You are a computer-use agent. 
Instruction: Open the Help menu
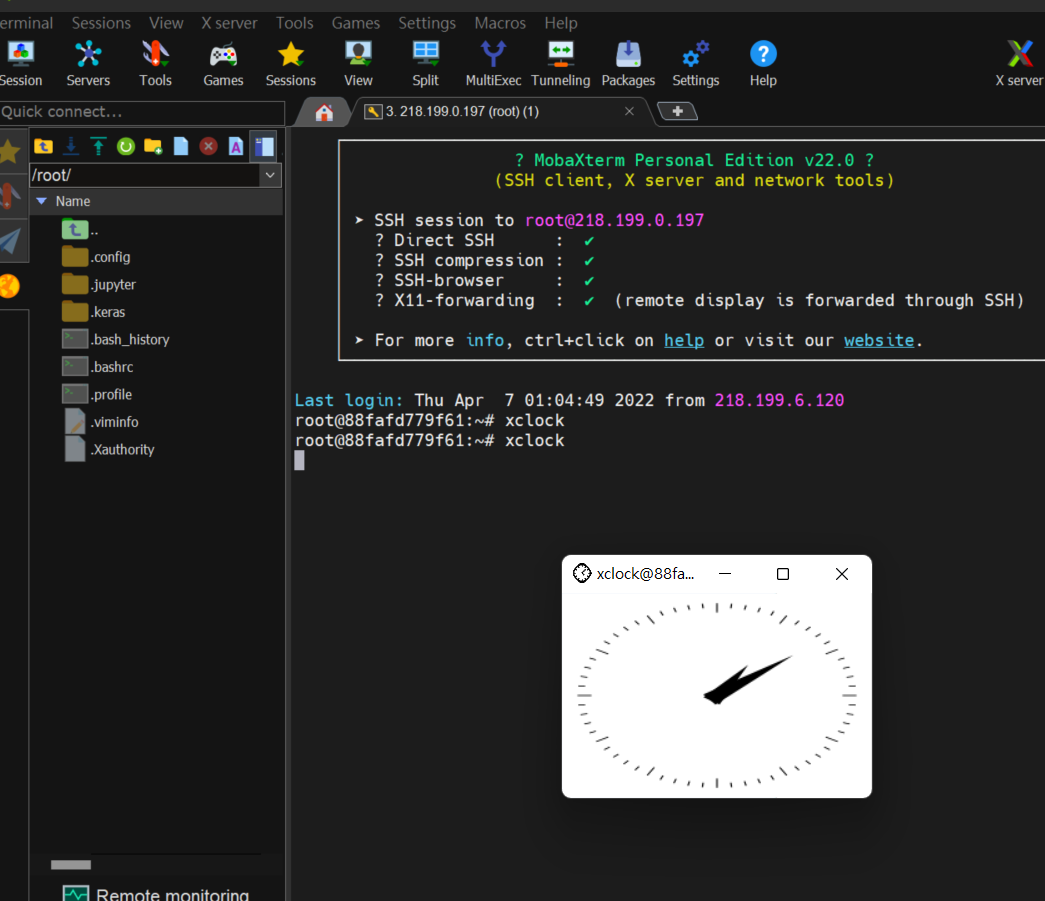(560, 23)
